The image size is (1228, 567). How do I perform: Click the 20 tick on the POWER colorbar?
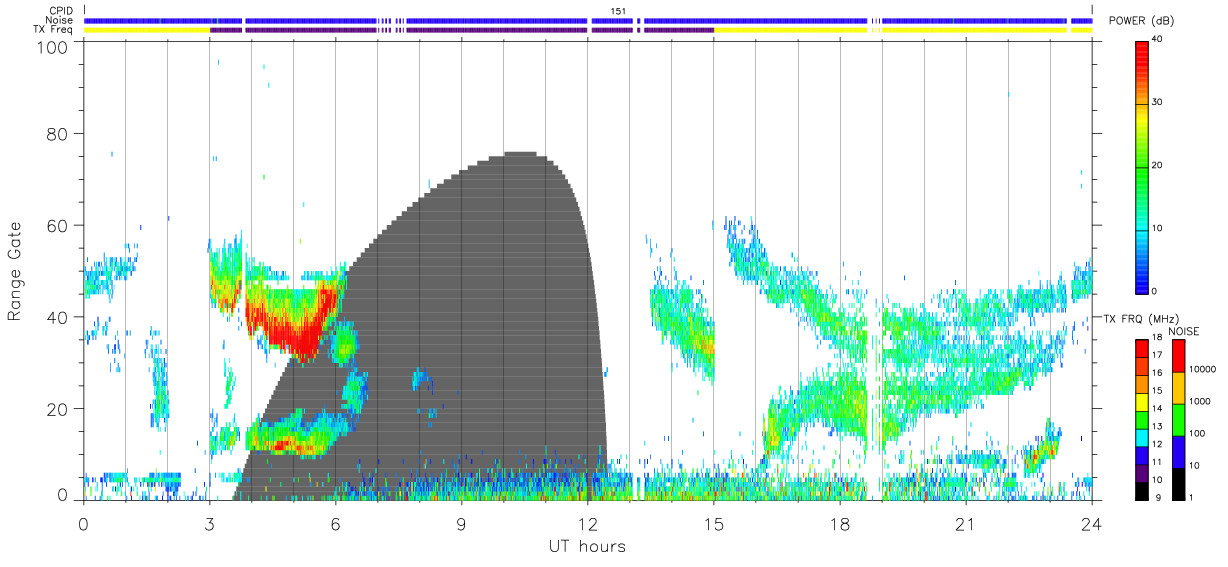[1157, 165]
